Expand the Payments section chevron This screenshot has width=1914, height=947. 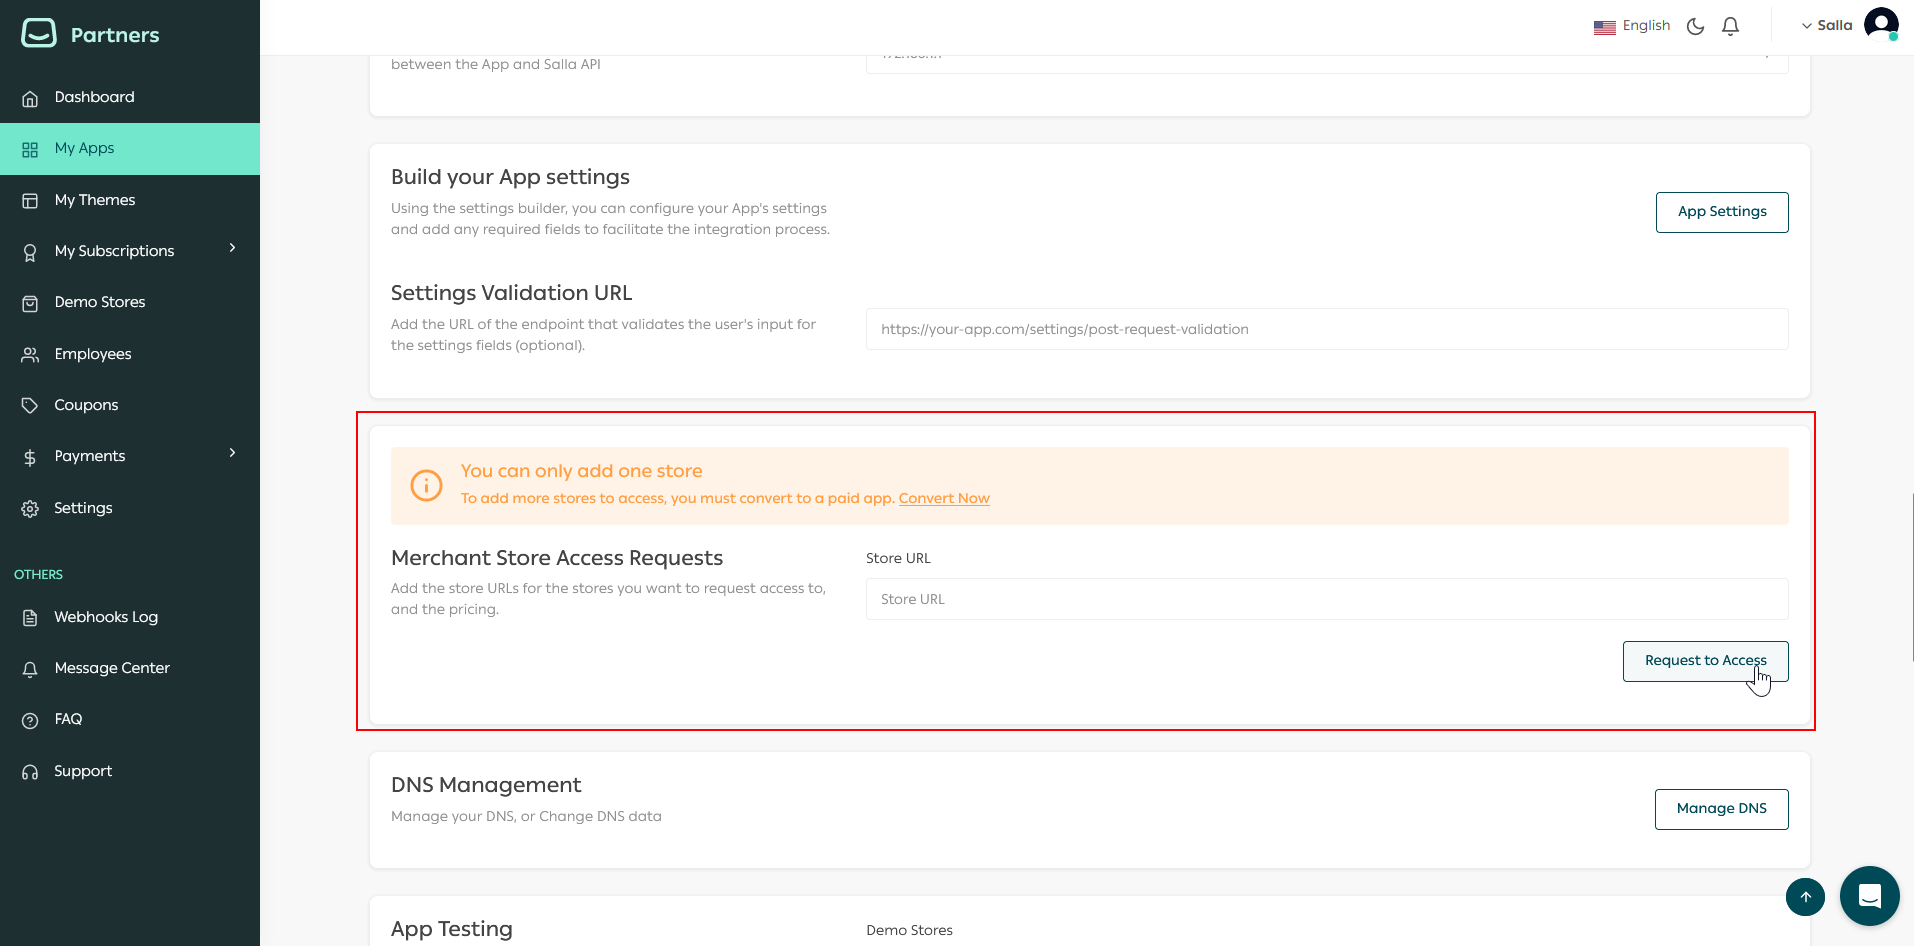pos(231,453)
